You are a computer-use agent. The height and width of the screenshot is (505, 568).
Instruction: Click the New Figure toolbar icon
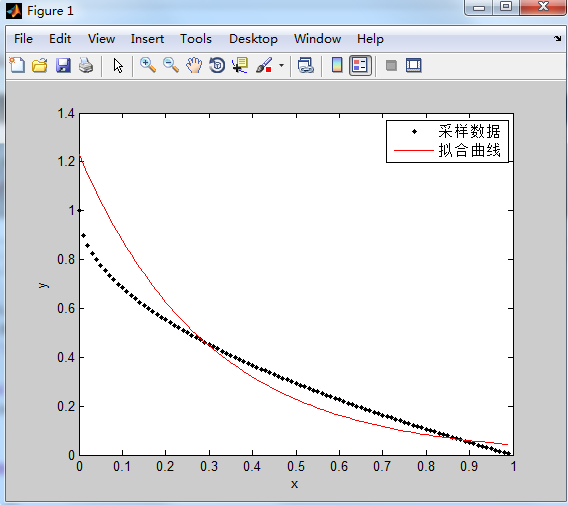pyautogui.click(x=17, y=66)
